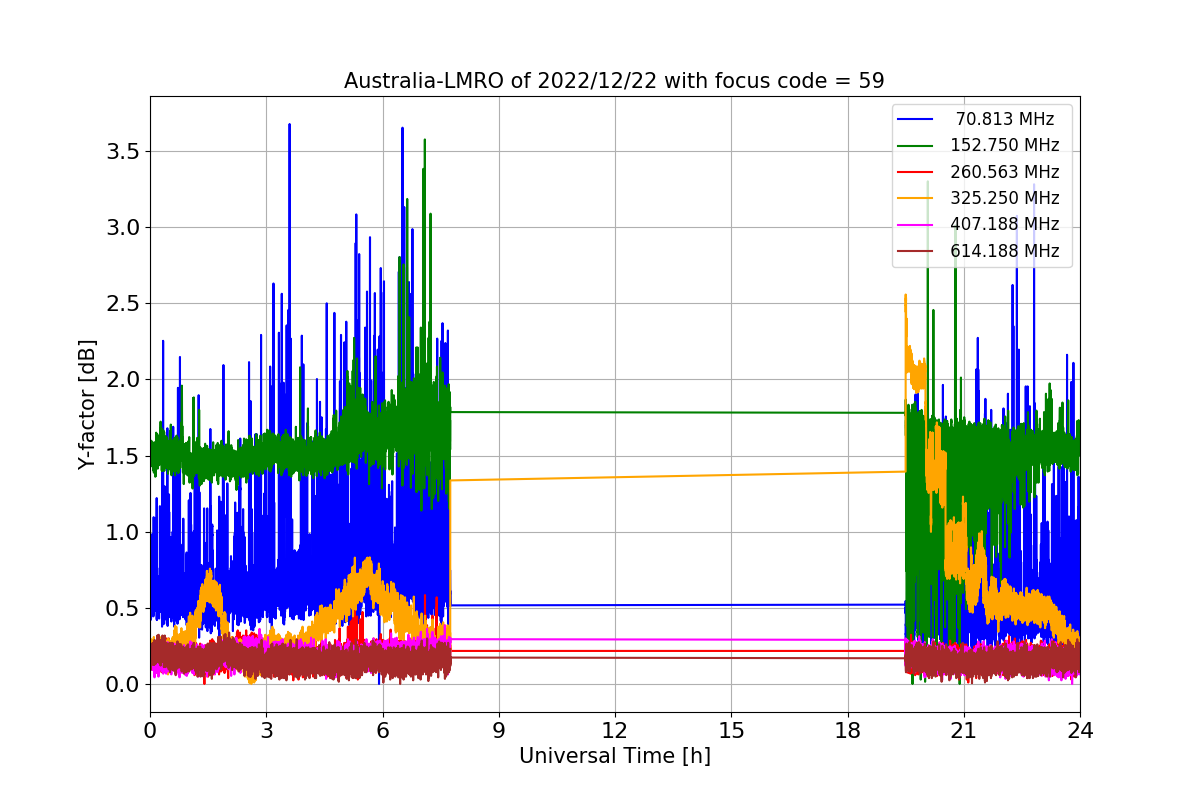Click the x-axis tick label '9'
This screenshot has height=800, width=1200.
click(x=499, y=731)
